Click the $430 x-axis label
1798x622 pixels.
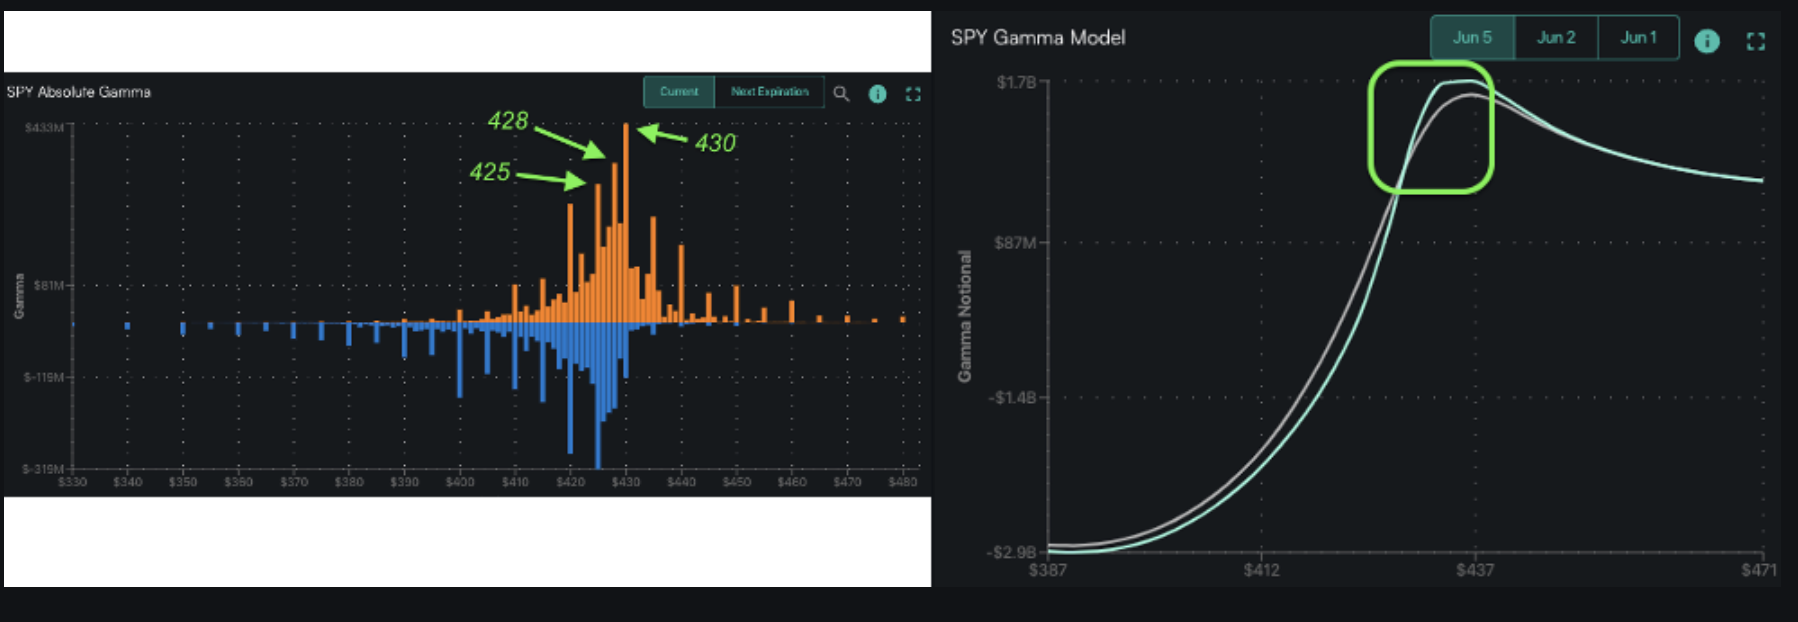coord(626,482)
